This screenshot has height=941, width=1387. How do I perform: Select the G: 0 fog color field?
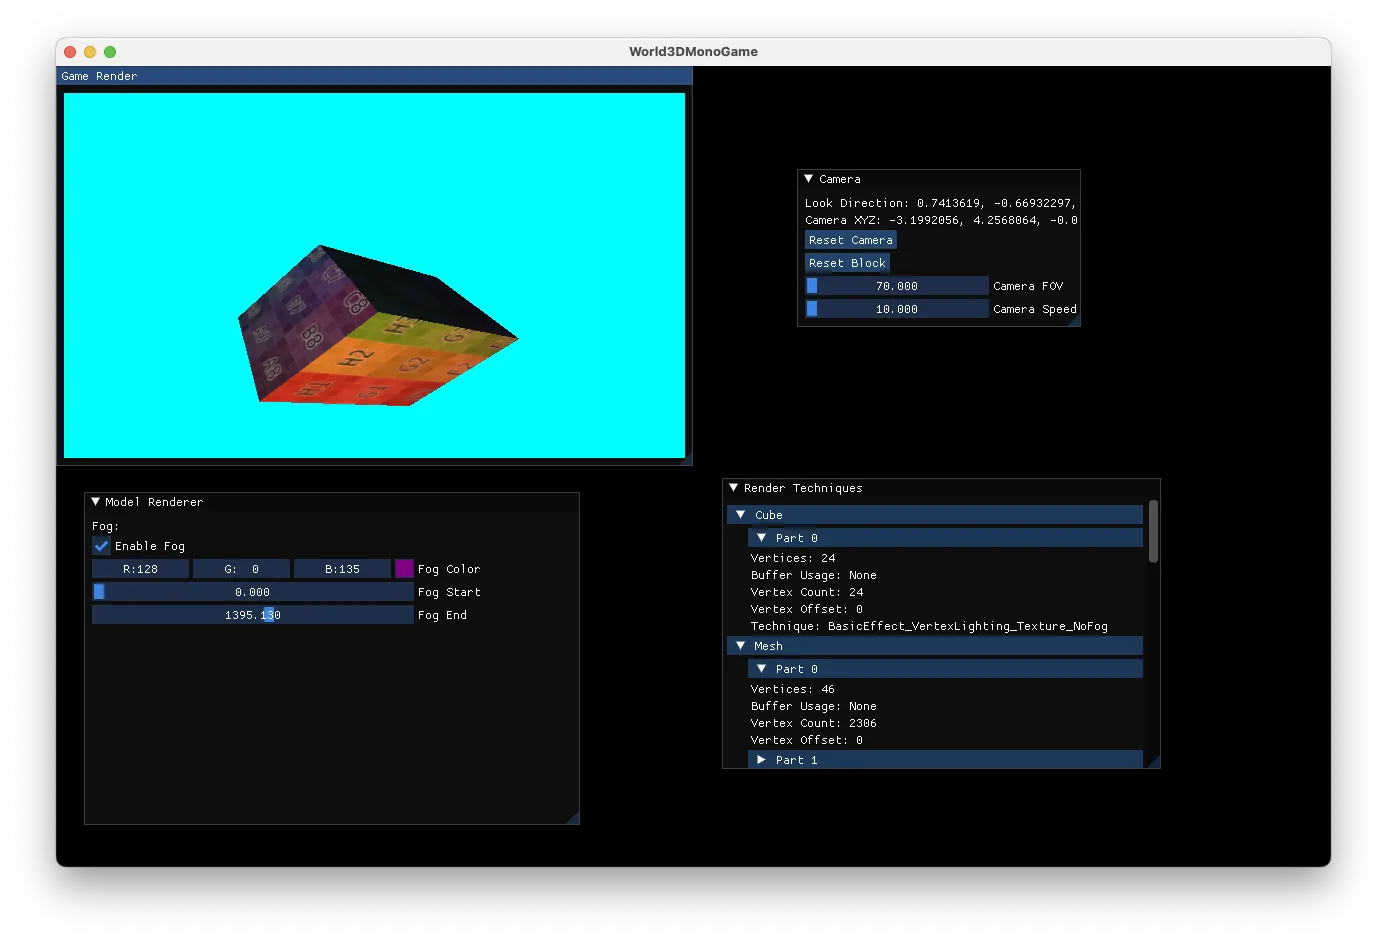(241, 569)
